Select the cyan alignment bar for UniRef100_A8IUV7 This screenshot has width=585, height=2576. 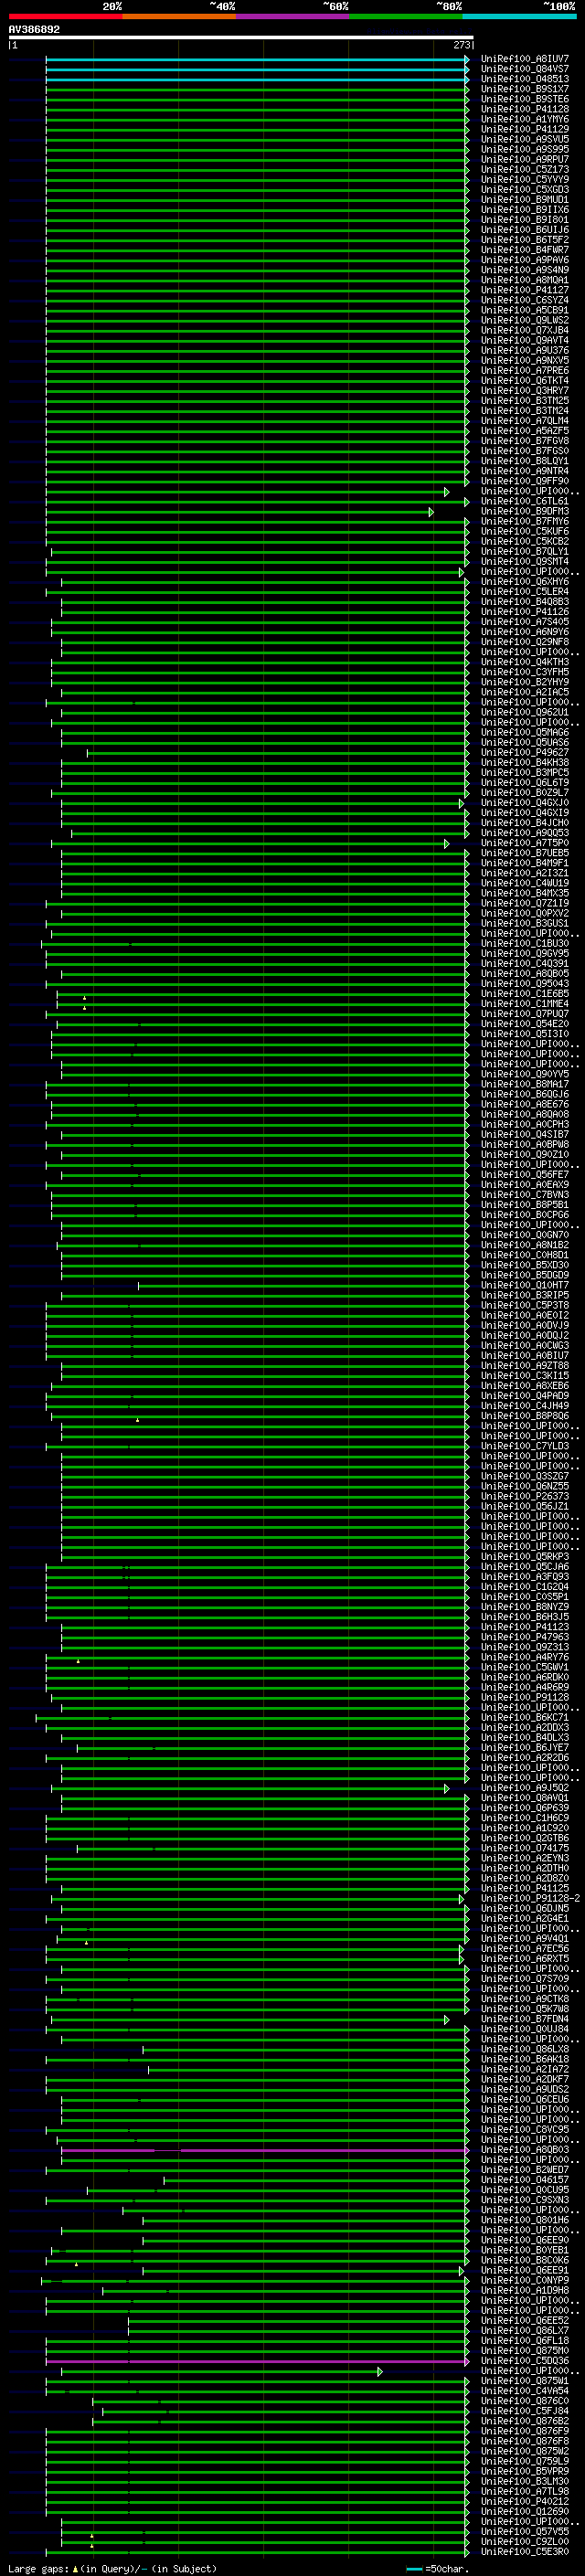click(257, 59)
